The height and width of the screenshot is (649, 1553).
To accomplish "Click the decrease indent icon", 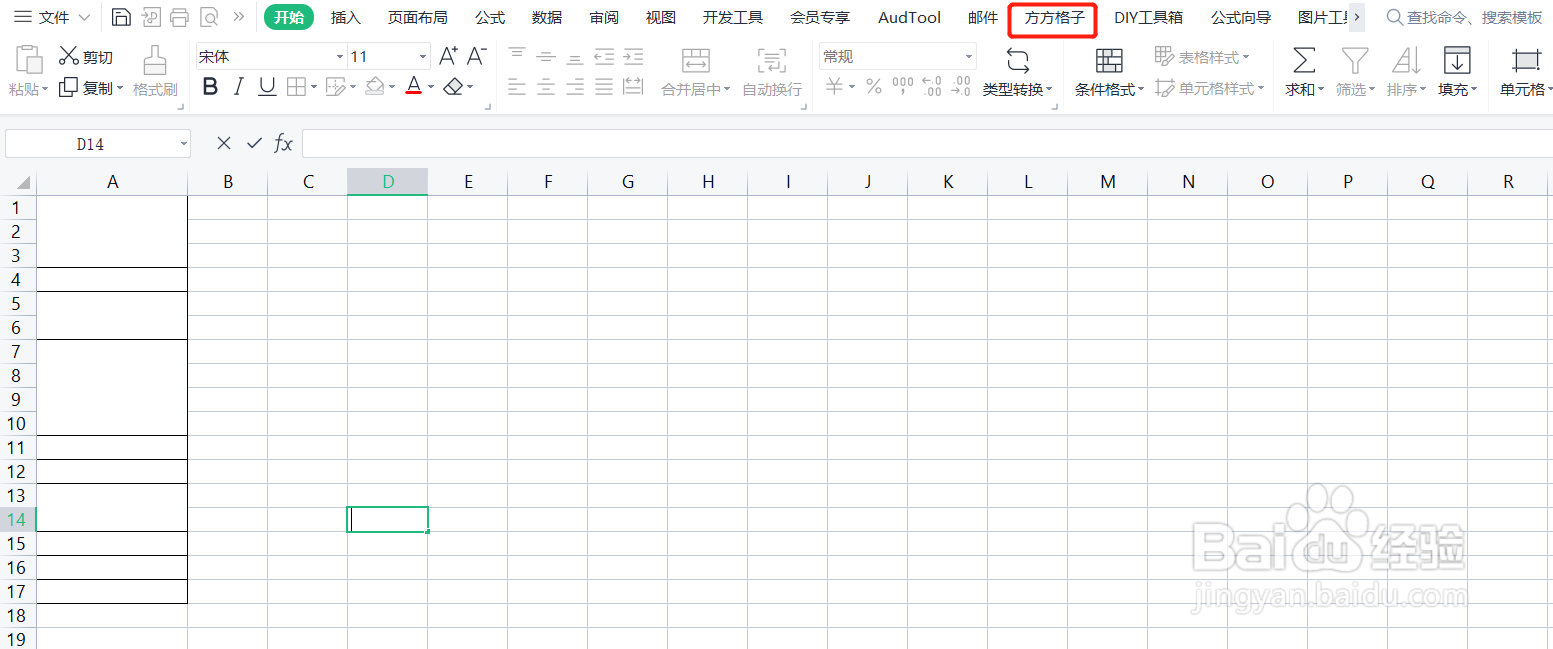I will tap(604, 56).
